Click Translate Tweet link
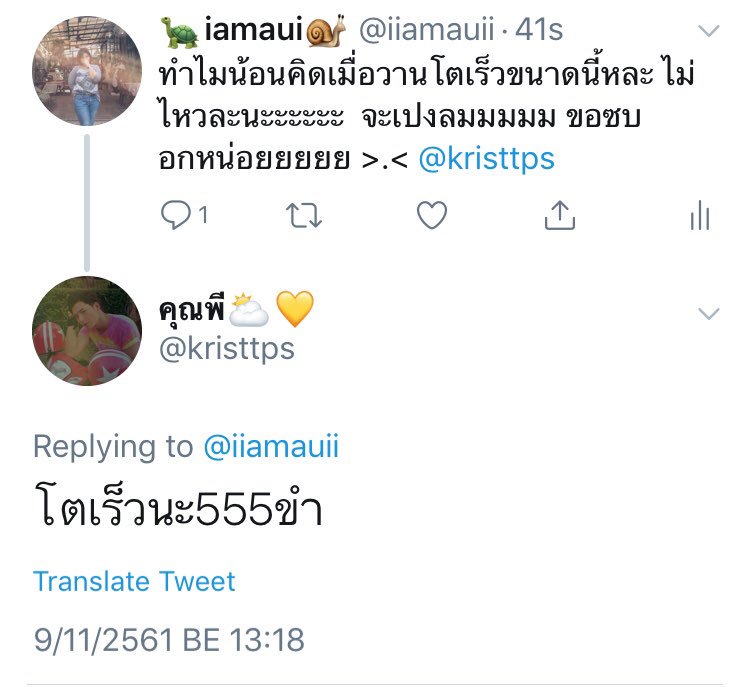This screenshot has width=750, height=687. [134, 582]
